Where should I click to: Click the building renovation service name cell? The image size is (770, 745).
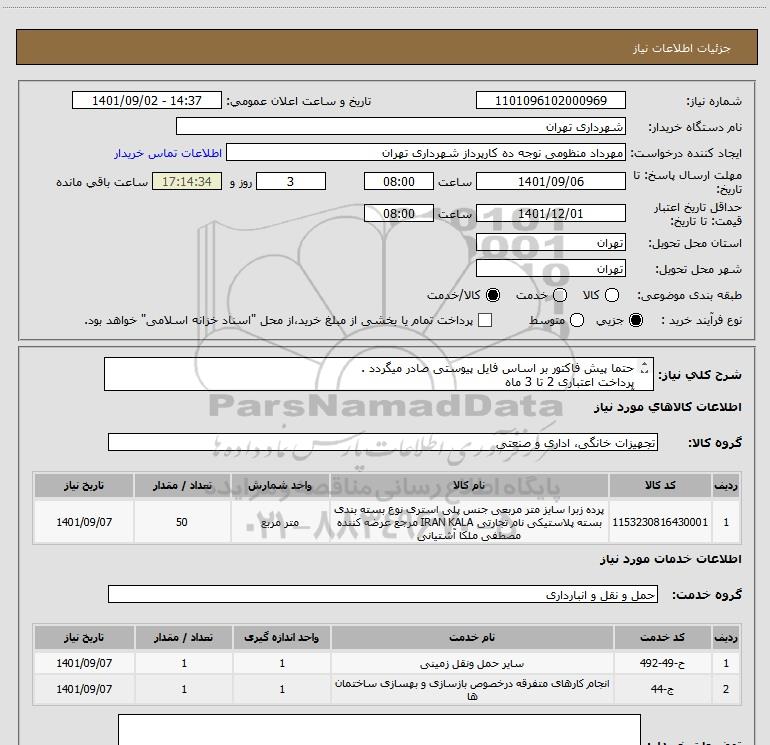pos(471,690)
